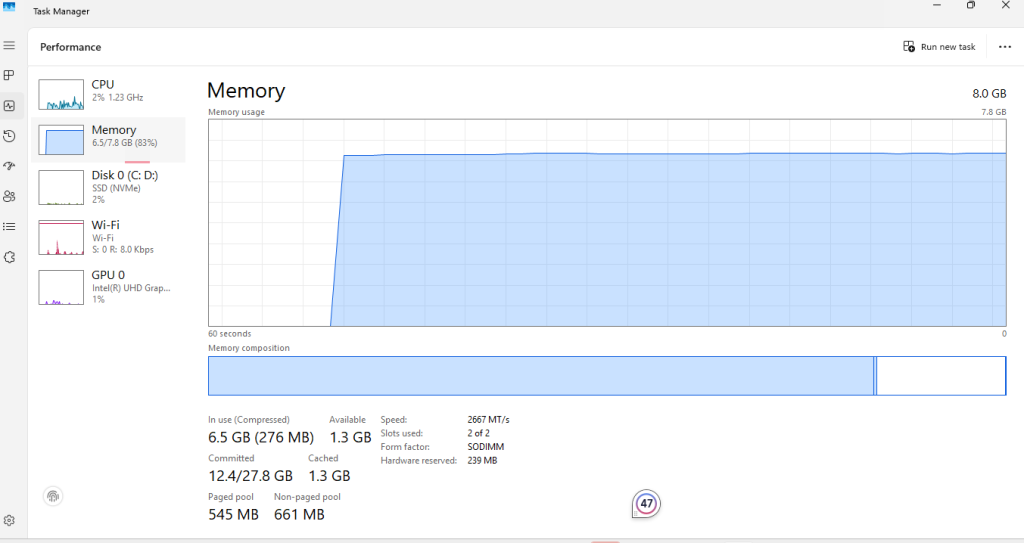
Task: Click the Task Manager app icon in title bar
Action: [x=9, y=7]
